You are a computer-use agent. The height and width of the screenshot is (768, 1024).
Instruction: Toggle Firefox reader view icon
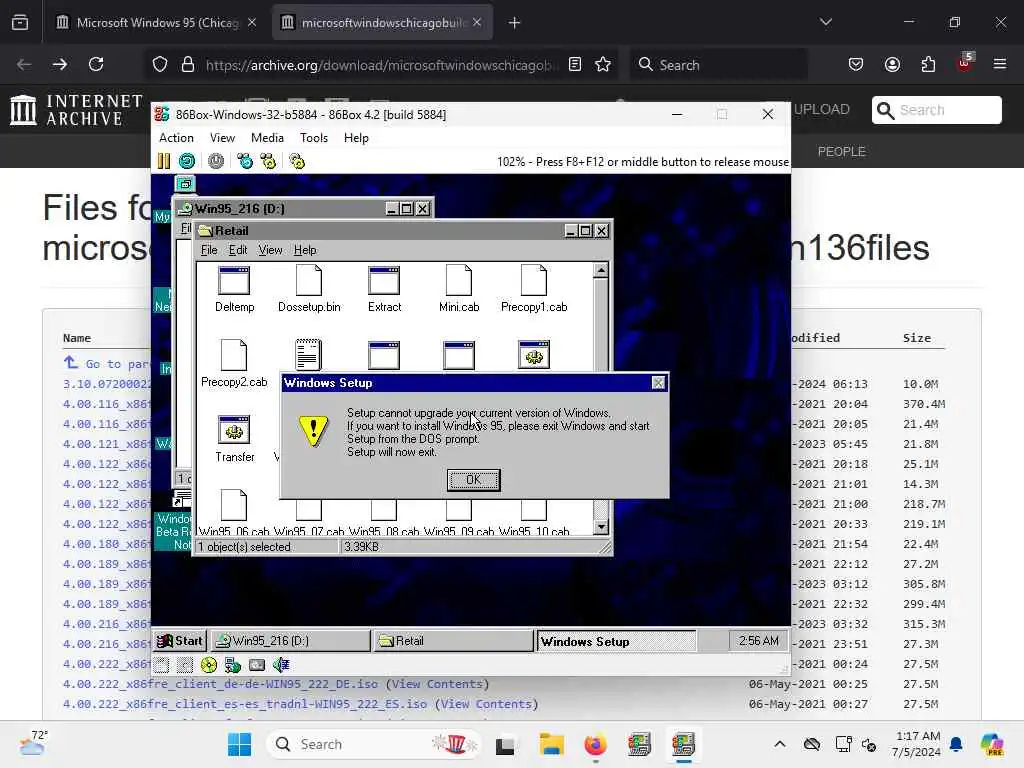(575, 65)
